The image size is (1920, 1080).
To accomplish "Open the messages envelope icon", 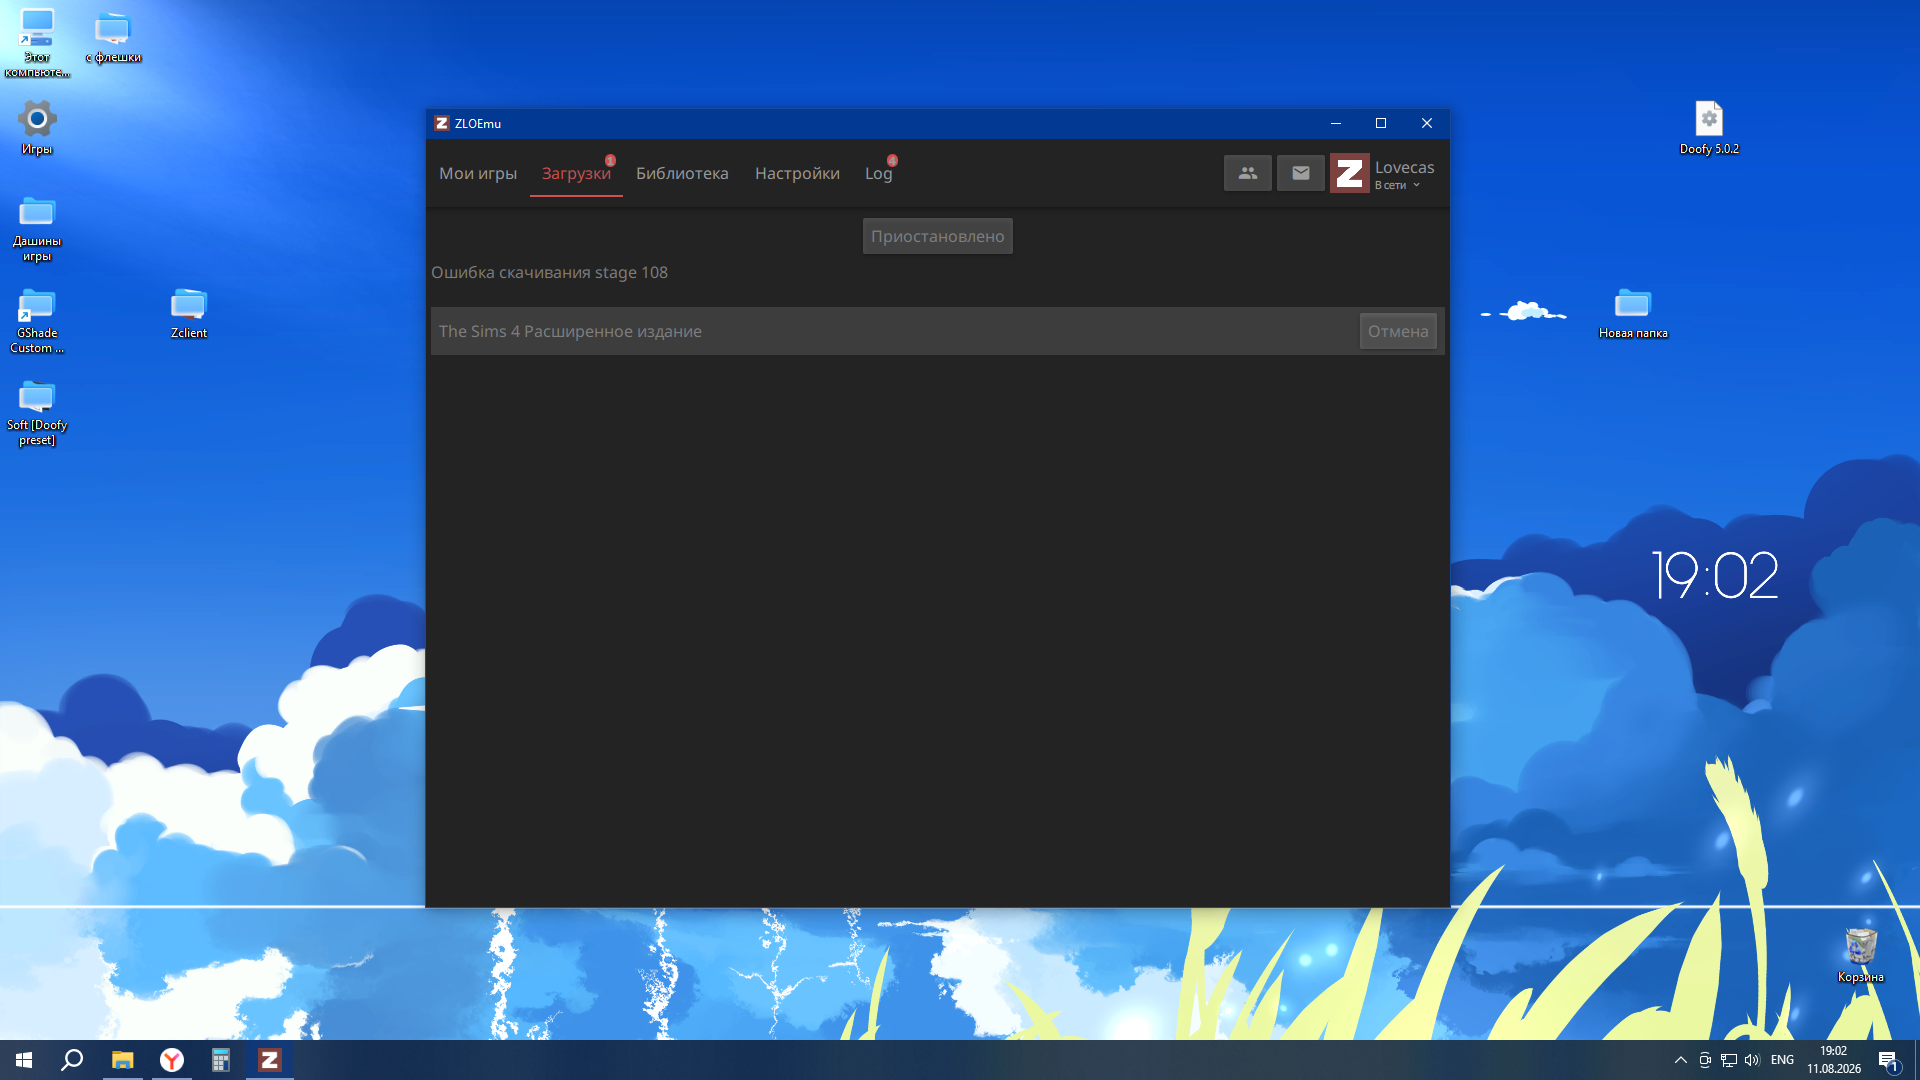I will click(x=1300, y=173).
